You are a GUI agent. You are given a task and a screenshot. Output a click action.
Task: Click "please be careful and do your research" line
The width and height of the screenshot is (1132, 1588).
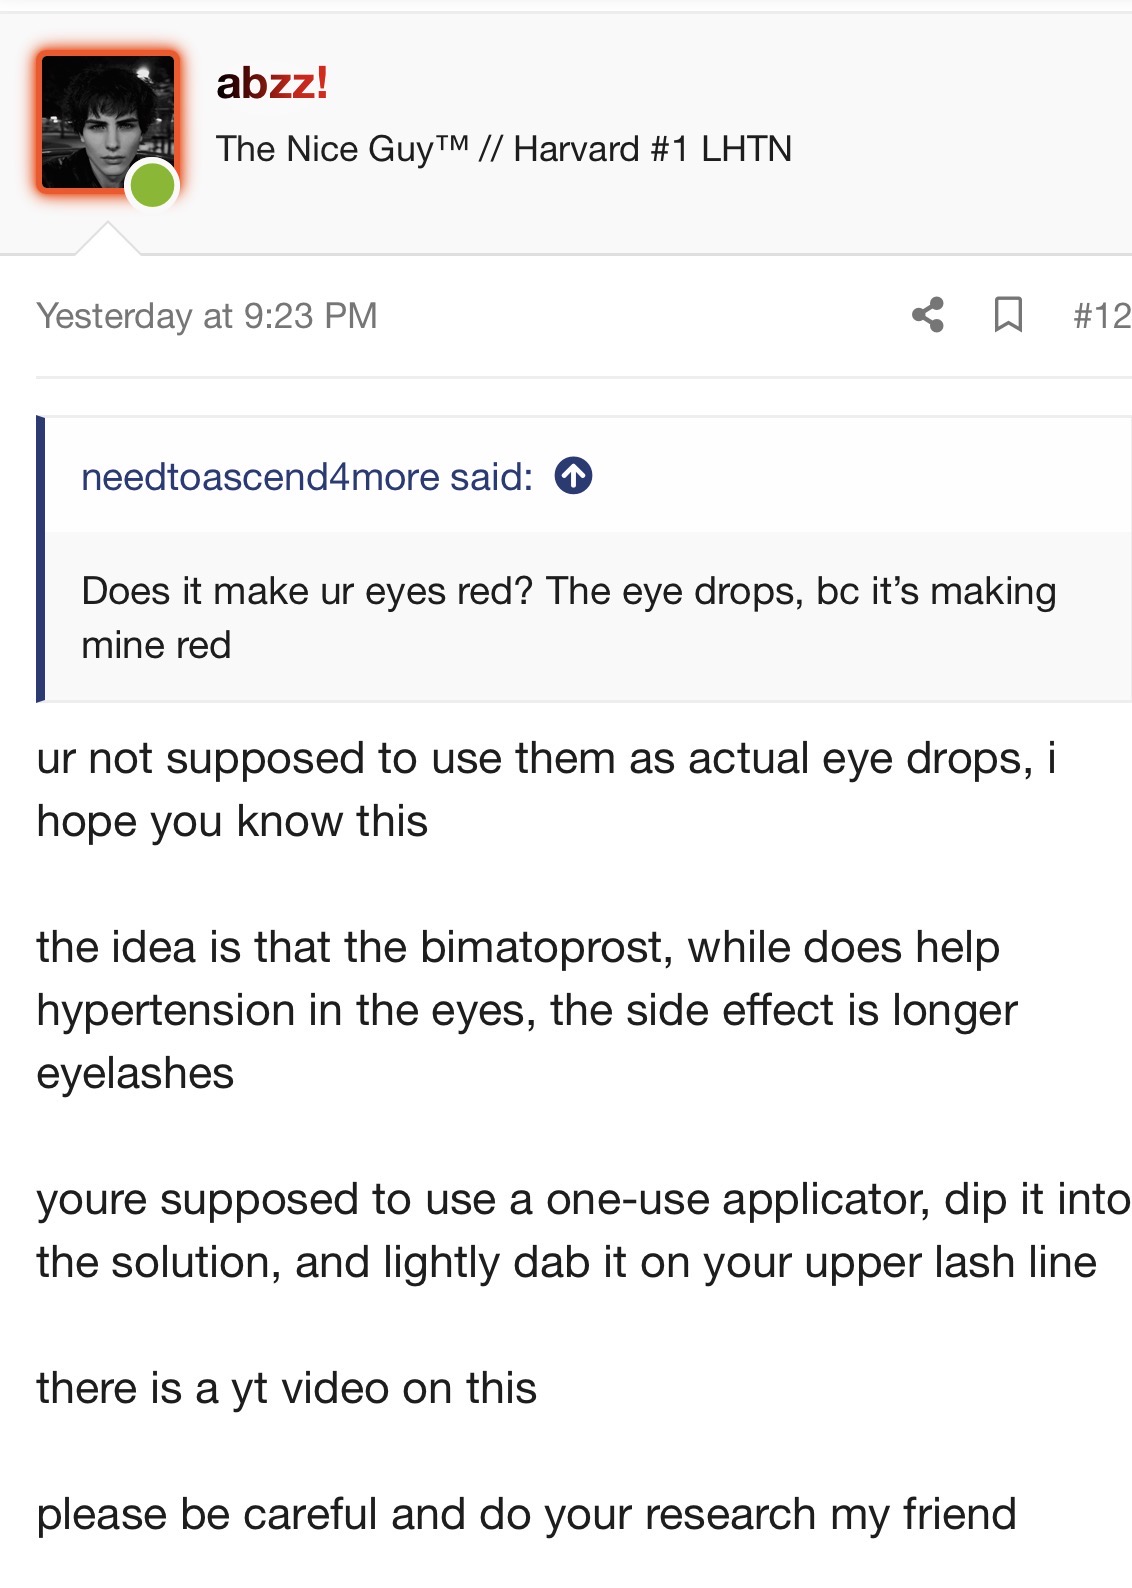click(x=526, y=1514)
